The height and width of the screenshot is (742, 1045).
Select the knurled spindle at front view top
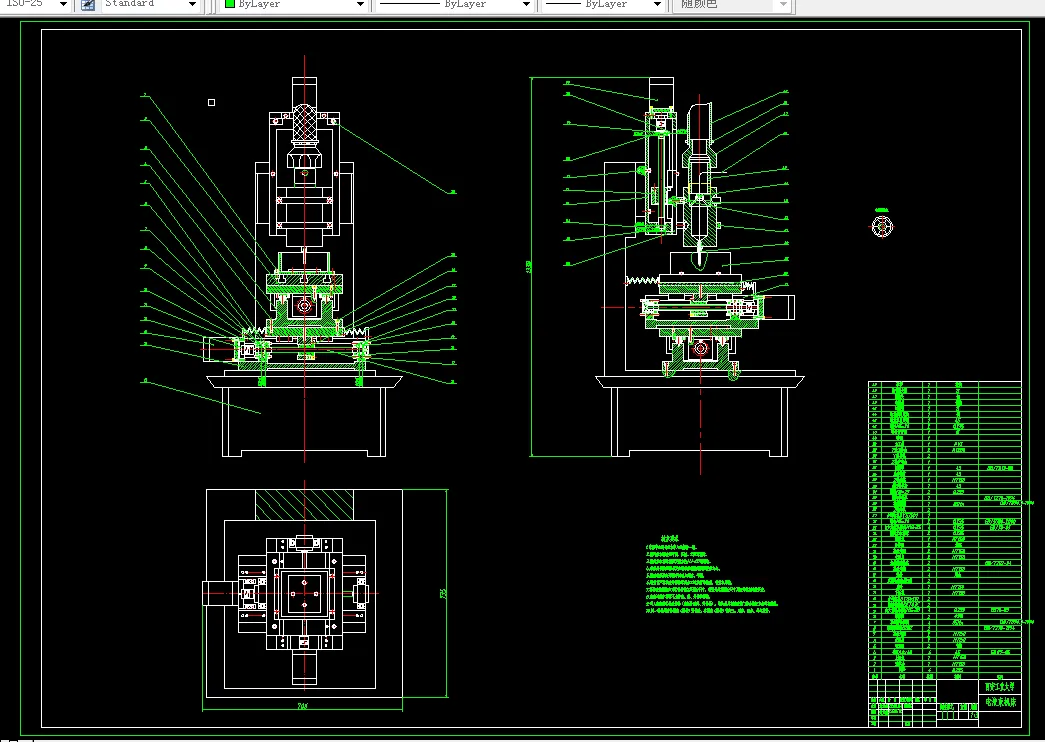pyautogui.click(x=304, y=123)
